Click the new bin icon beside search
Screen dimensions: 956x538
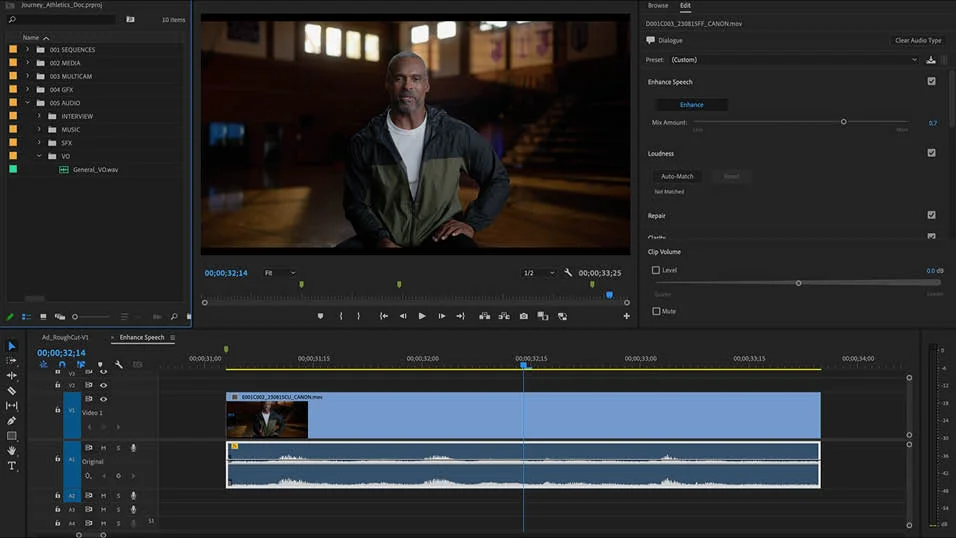click(130, 20)
